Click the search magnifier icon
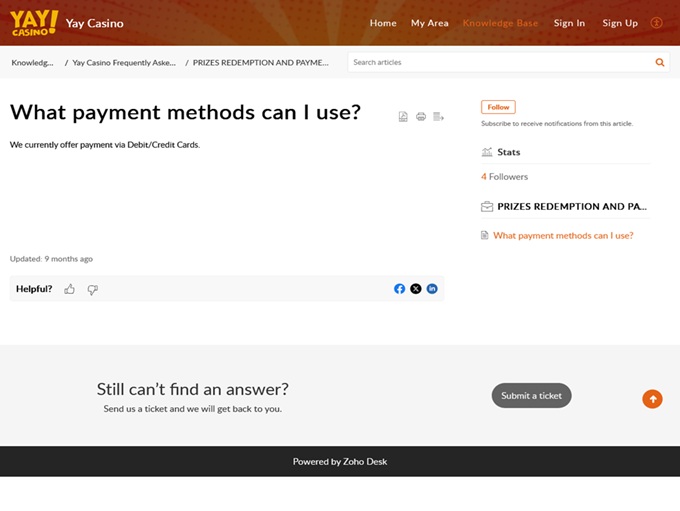 click(659, 62)
